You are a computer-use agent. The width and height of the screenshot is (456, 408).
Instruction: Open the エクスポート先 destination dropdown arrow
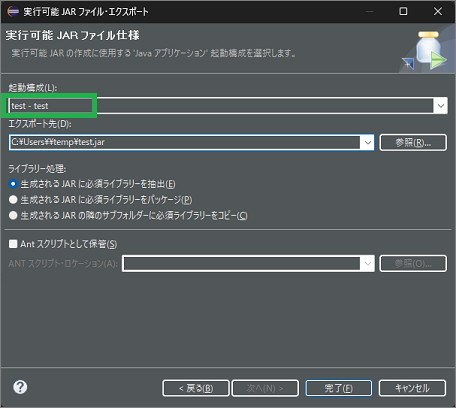[x=367, y=142]
